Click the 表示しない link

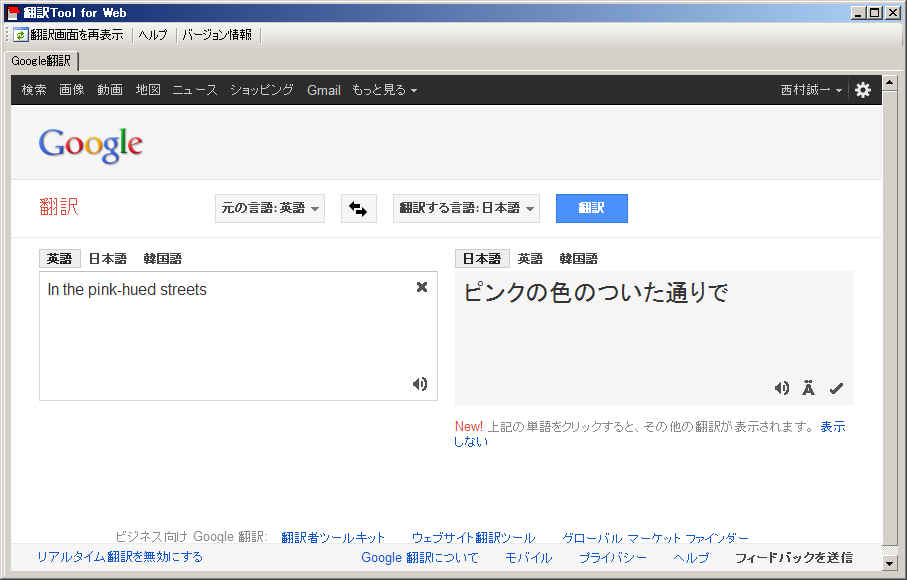tap(833, 427)
